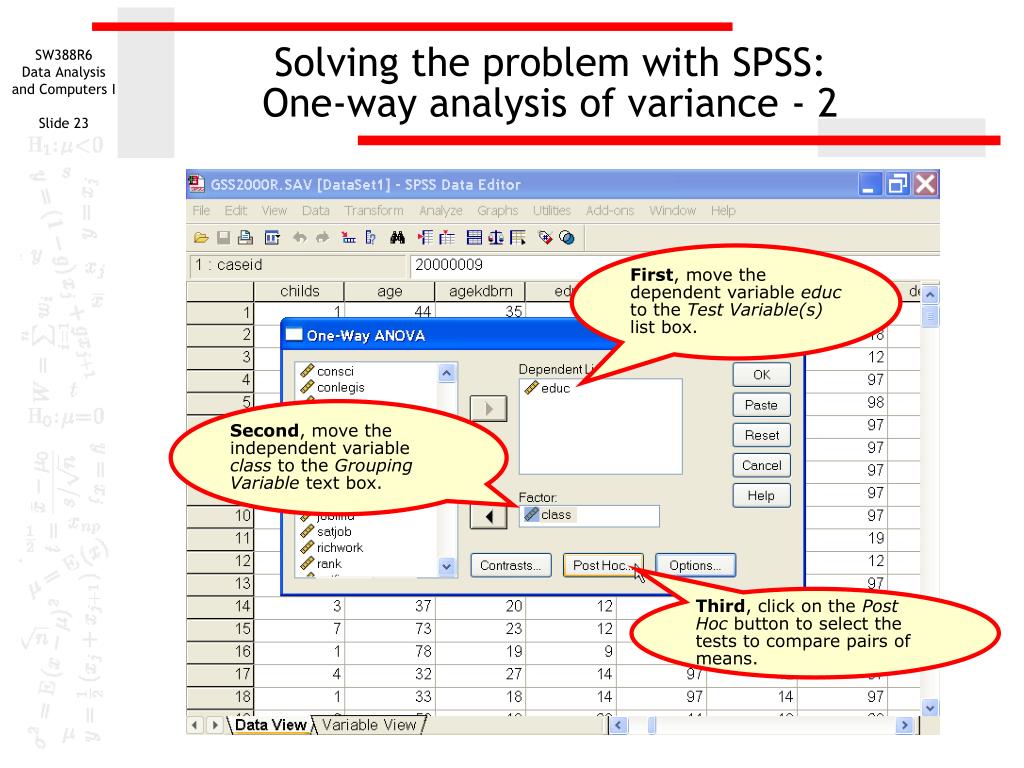Open the Contrasts... options

511,566
